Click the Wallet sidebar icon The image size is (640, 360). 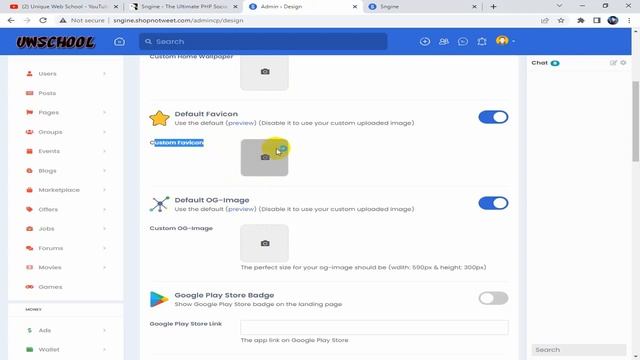point(29,349)
